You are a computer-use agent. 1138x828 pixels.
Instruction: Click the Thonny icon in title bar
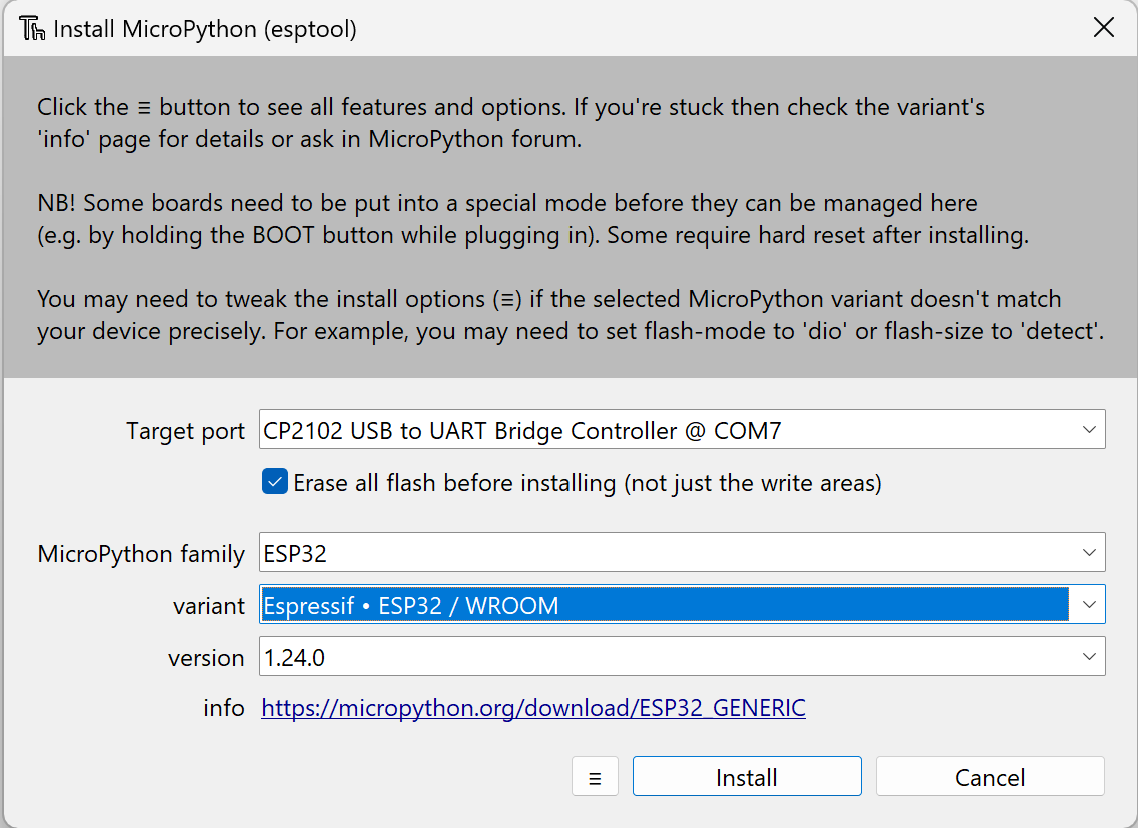pos(32,28)
